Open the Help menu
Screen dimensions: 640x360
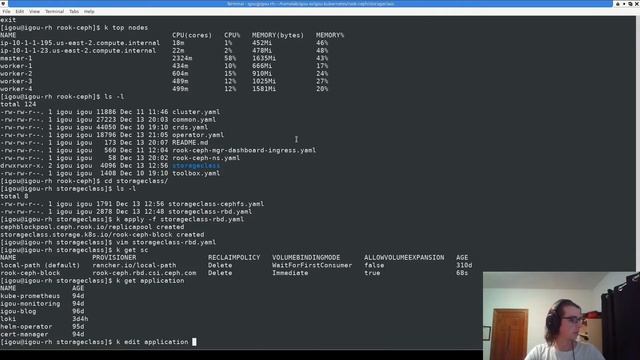[89, 11]
